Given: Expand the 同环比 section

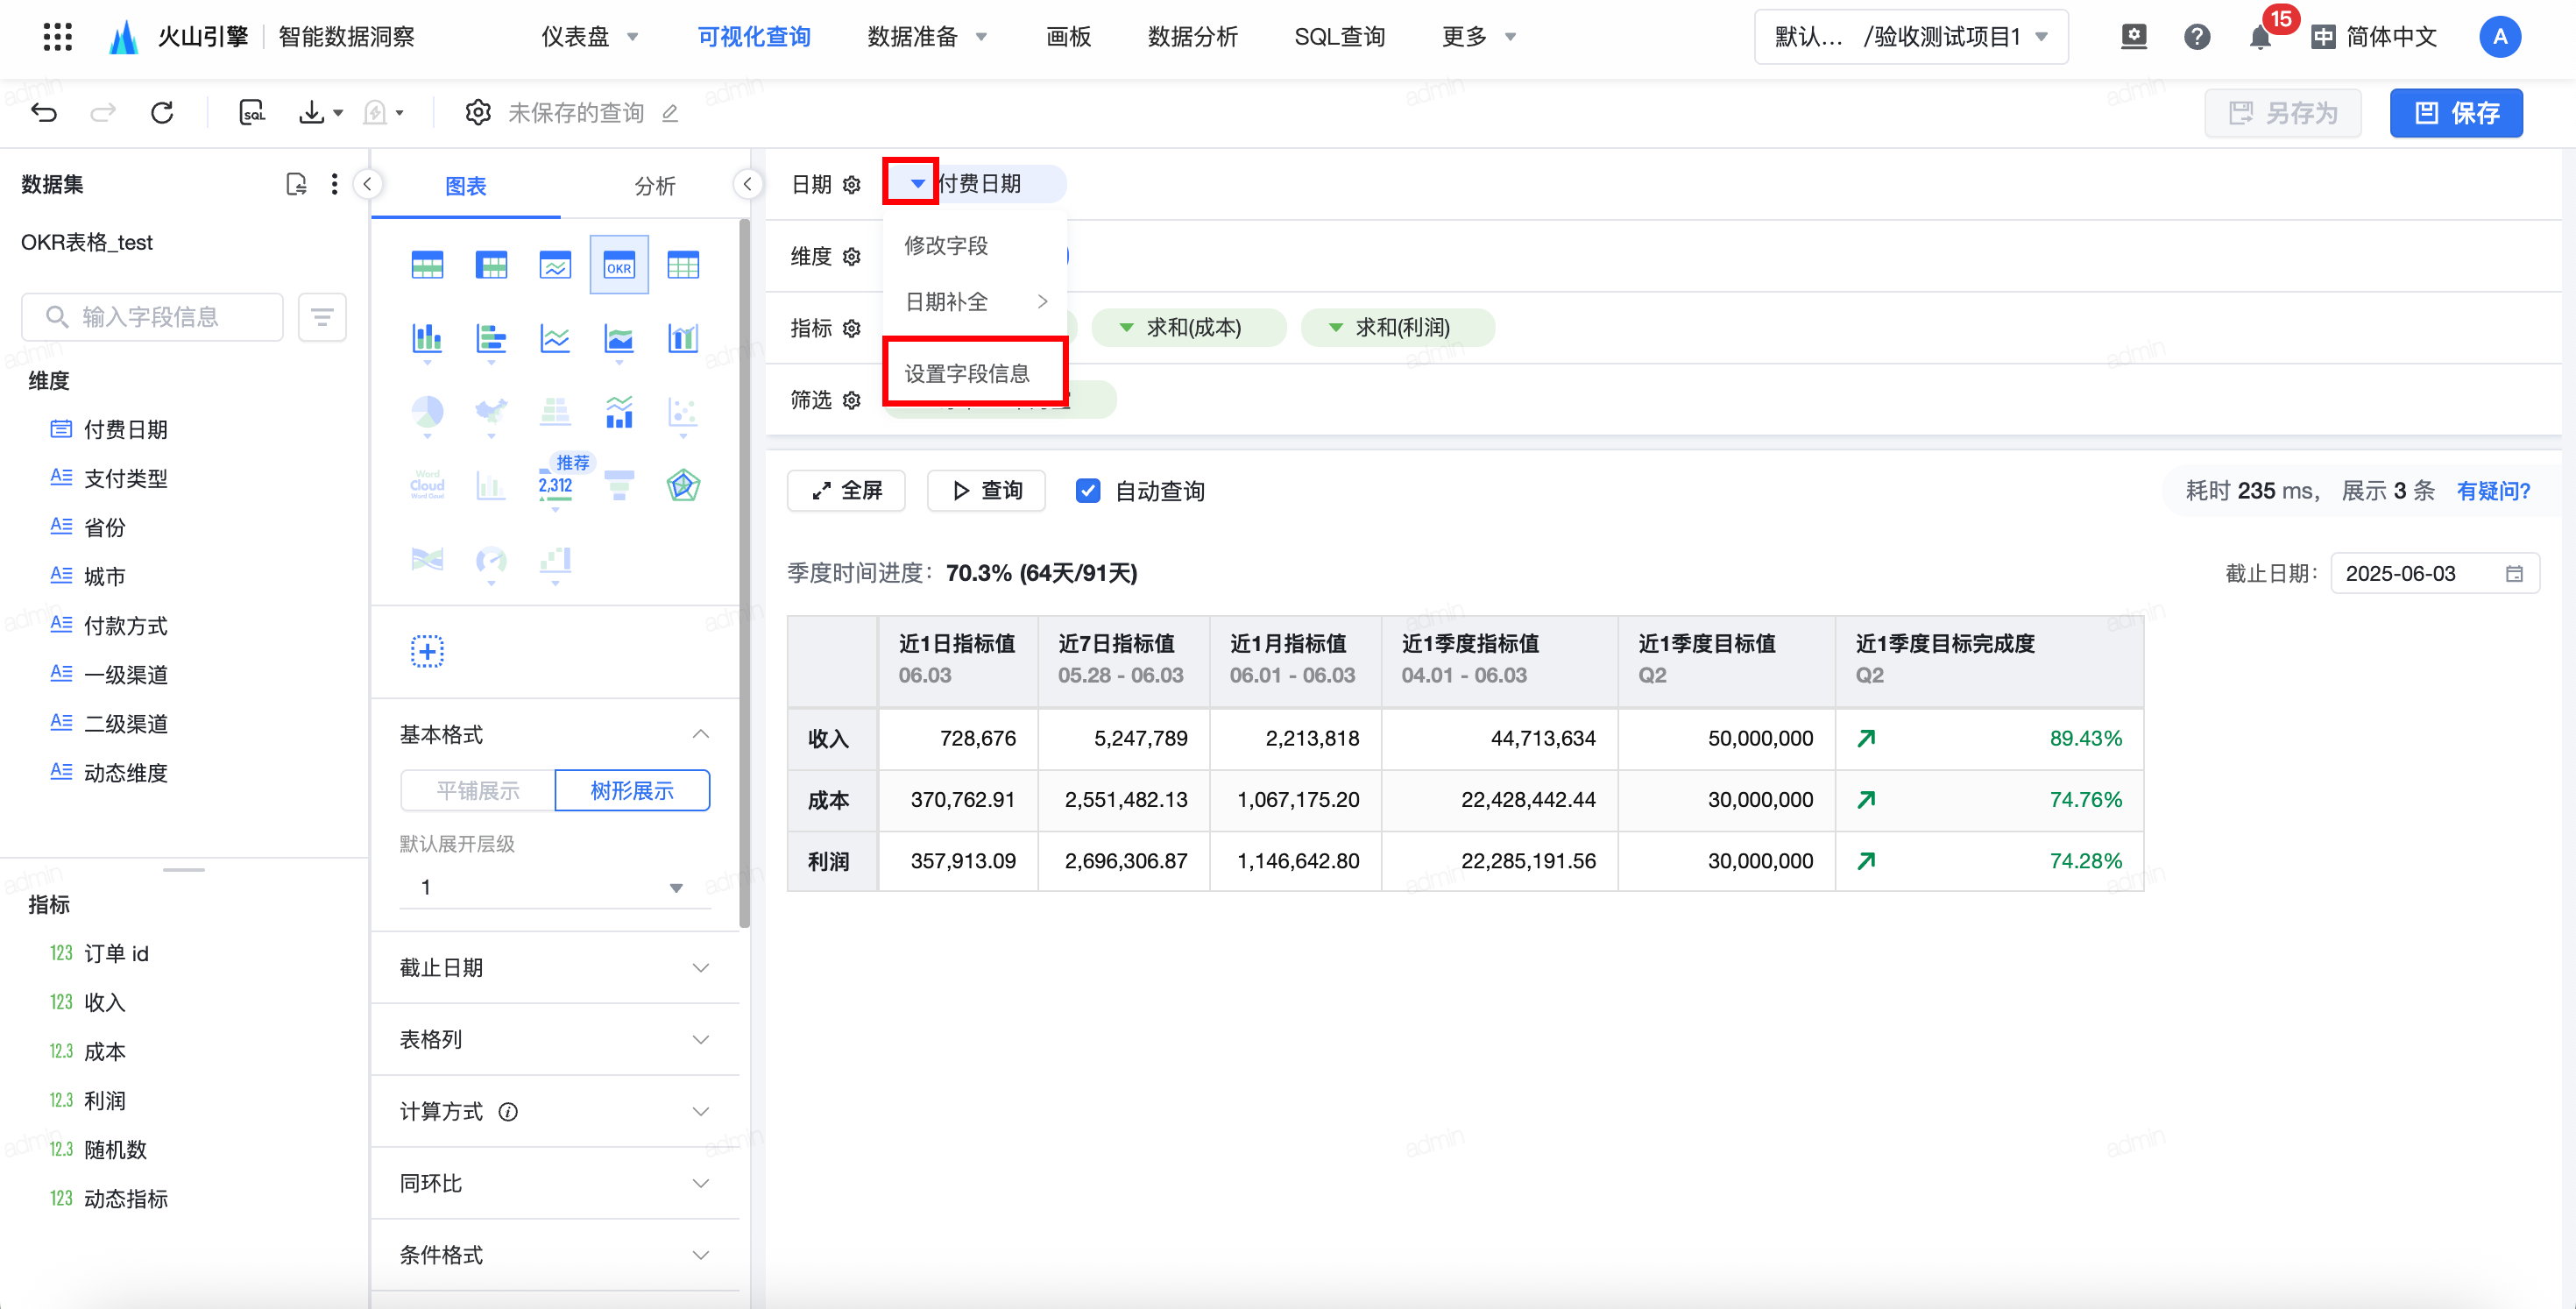Looking at the screenshot, I should tap(555, 1184).
